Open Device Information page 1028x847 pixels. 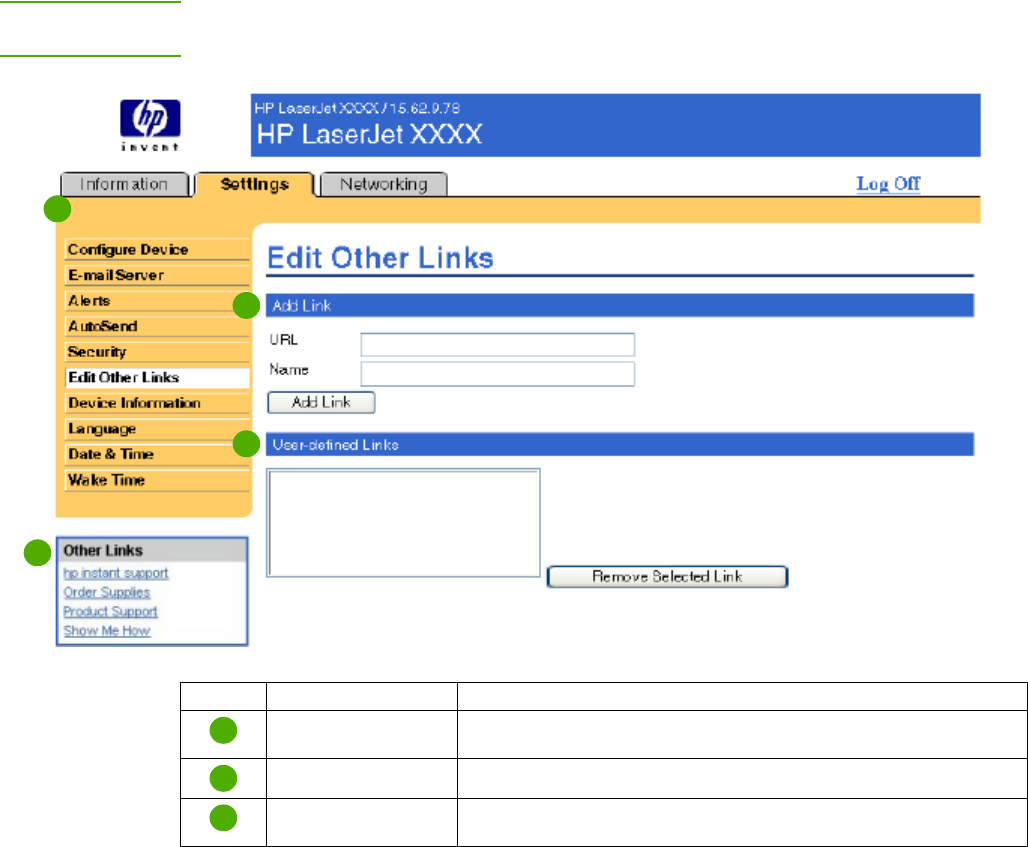[x=157, y=403]
